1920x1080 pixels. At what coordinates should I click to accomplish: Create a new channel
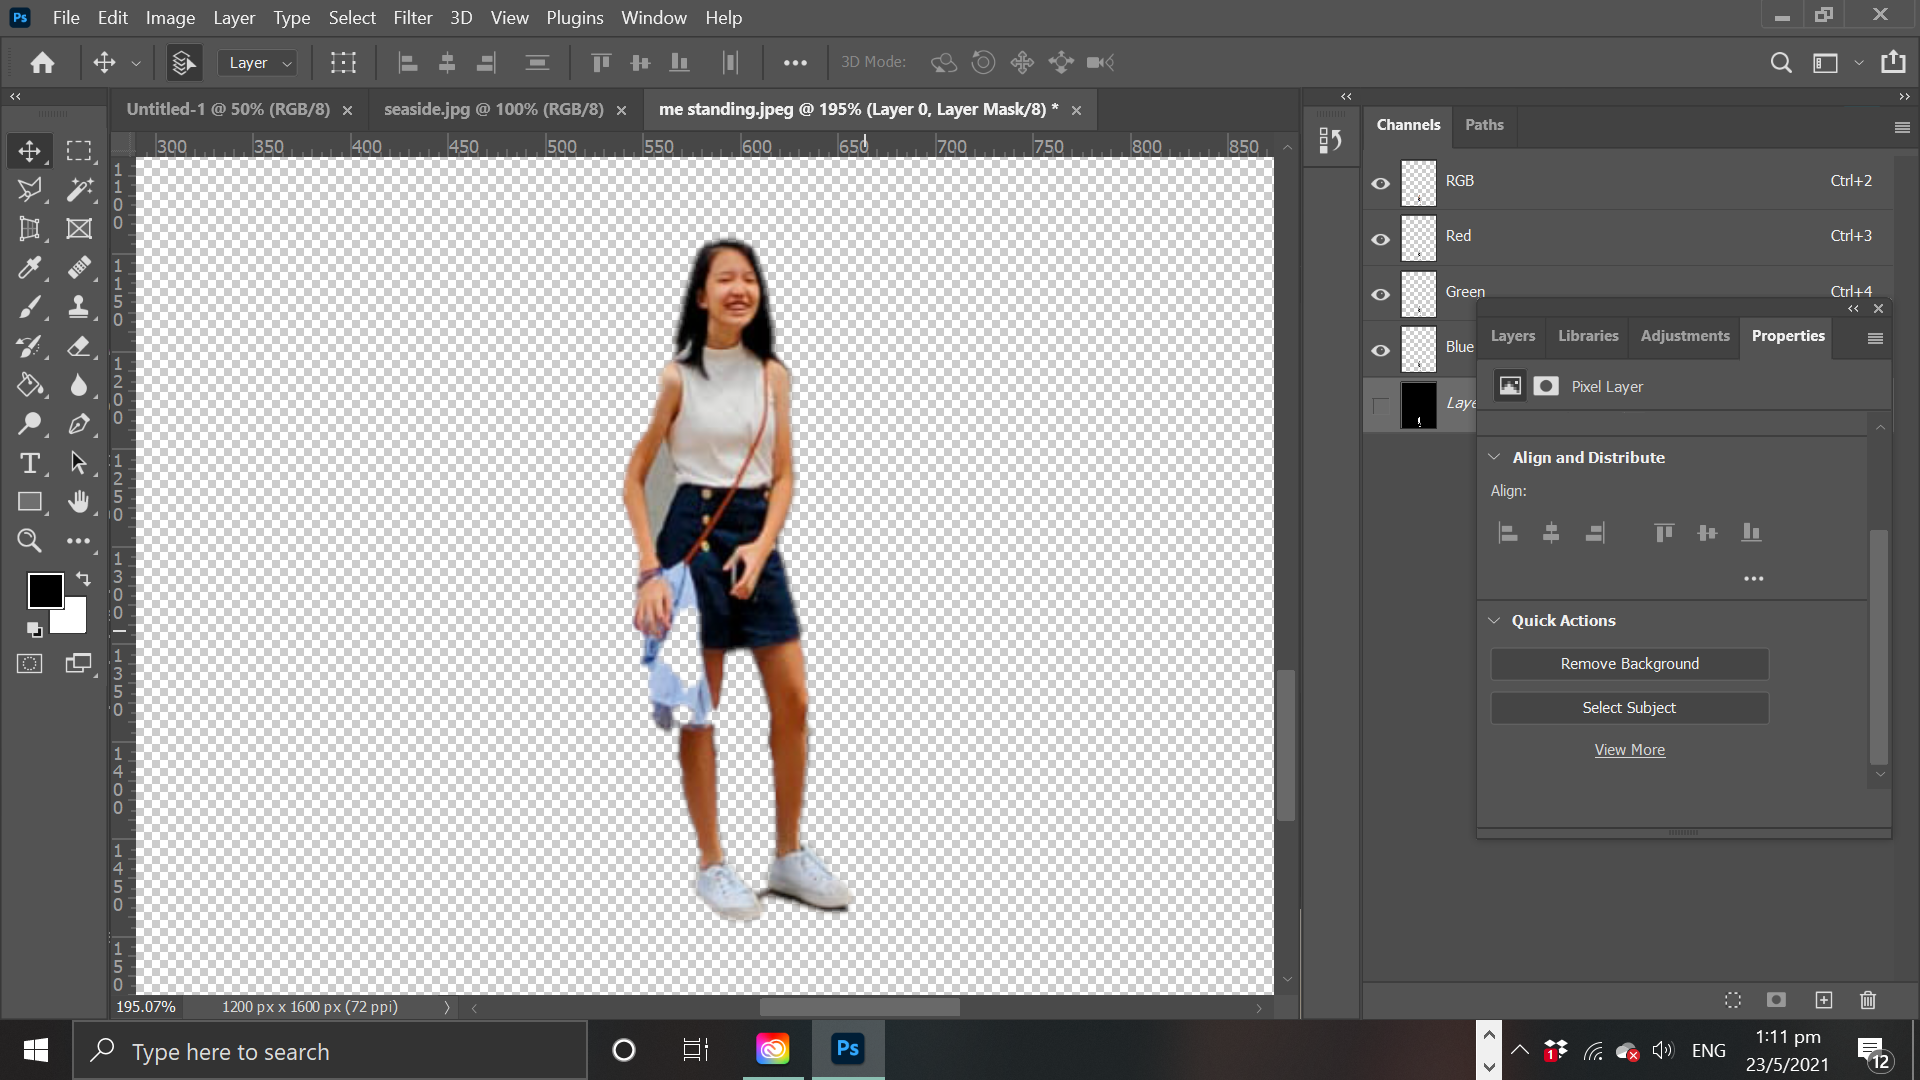pos(1824,1000)
